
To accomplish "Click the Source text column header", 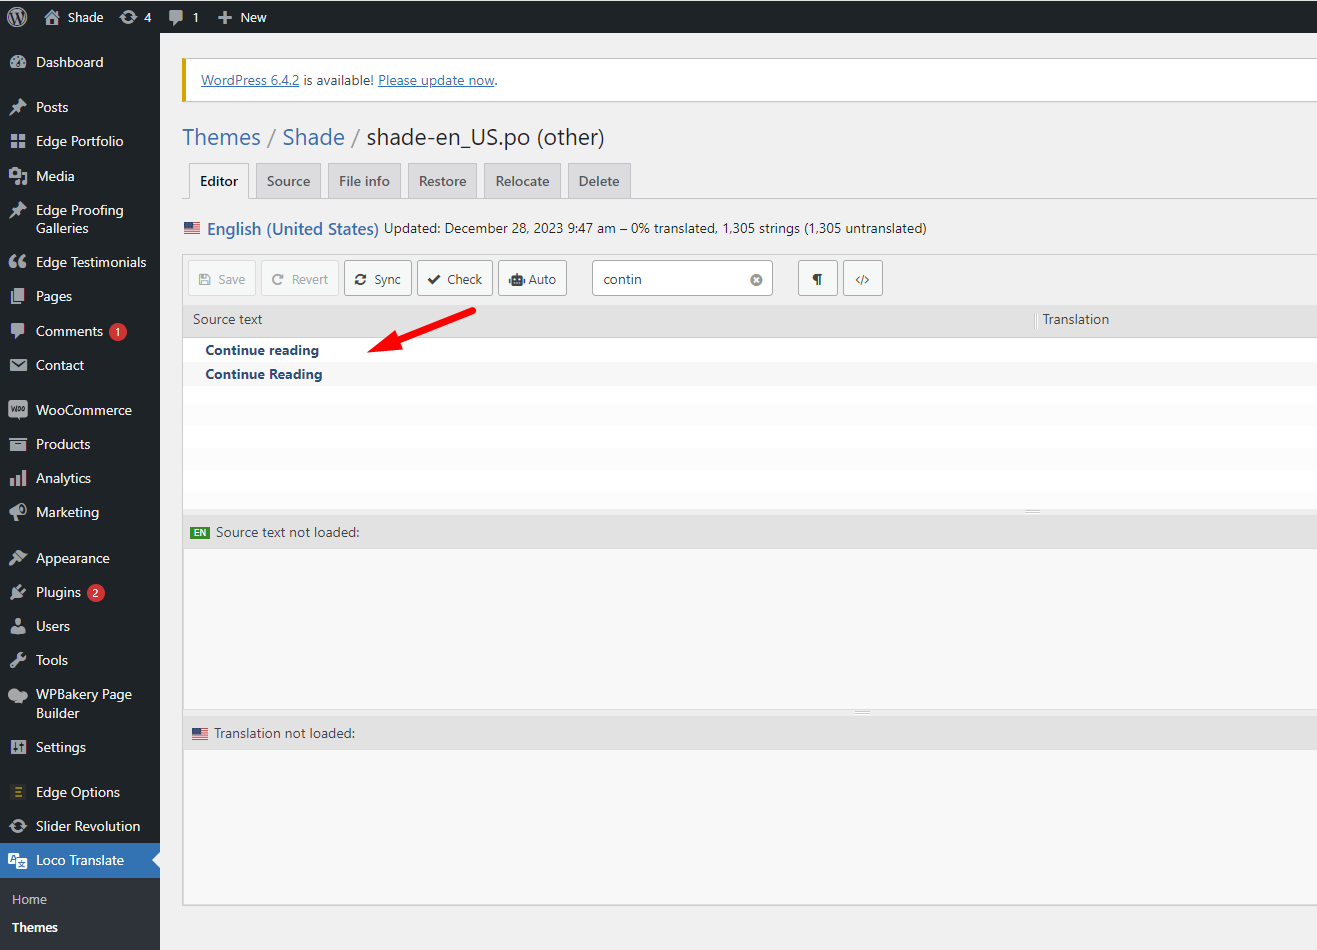I will [x=228, y=319].
